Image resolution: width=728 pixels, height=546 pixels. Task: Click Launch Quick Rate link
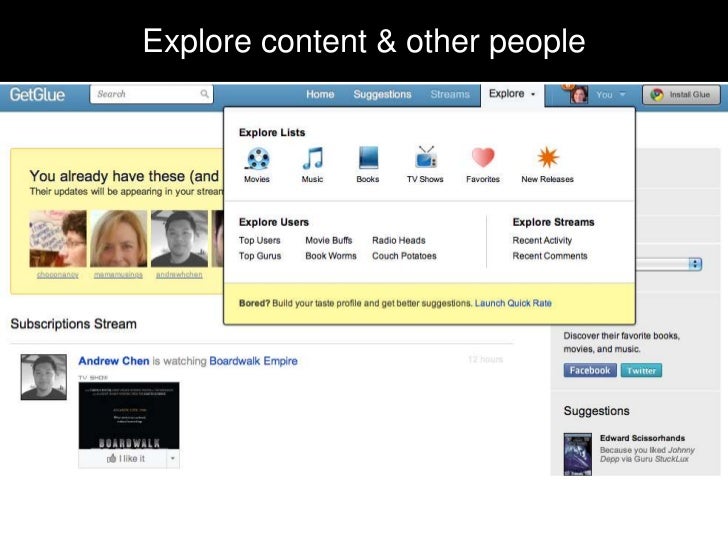[x=513, y=303]
